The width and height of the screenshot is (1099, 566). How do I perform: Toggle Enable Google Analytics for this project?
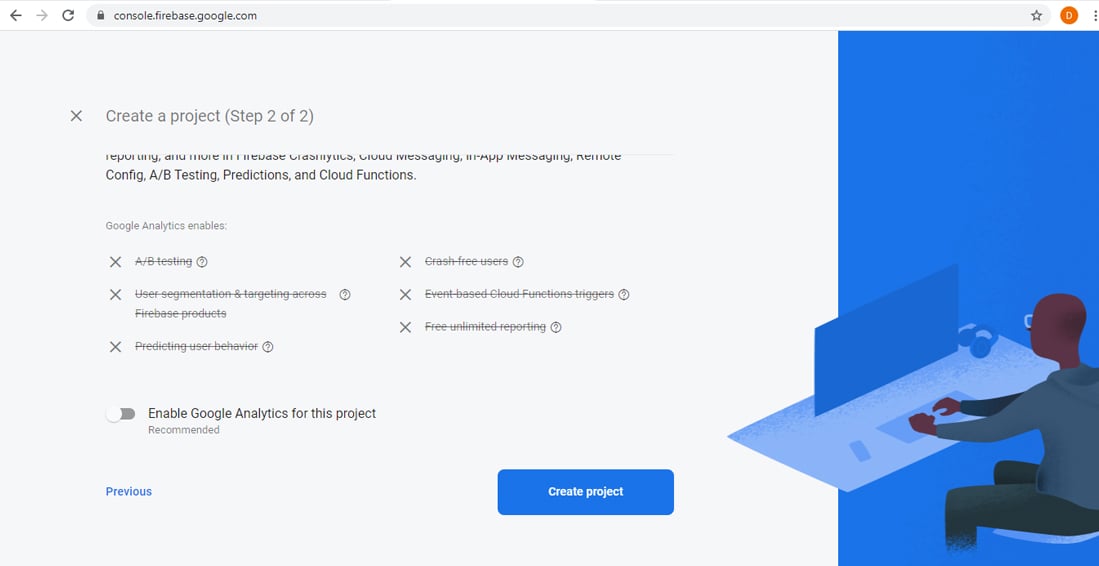pyautogui.click(x=121, y=414)
